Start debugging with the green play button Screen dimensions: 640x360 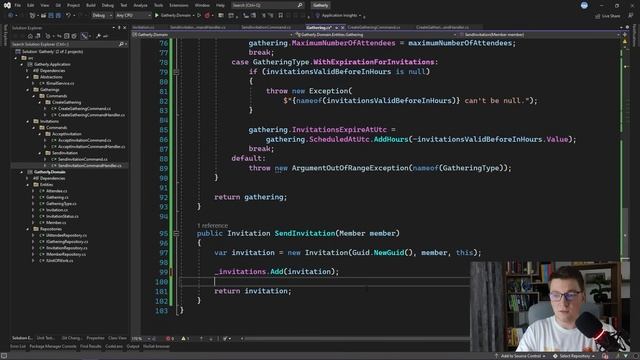[x=157, y=16]
